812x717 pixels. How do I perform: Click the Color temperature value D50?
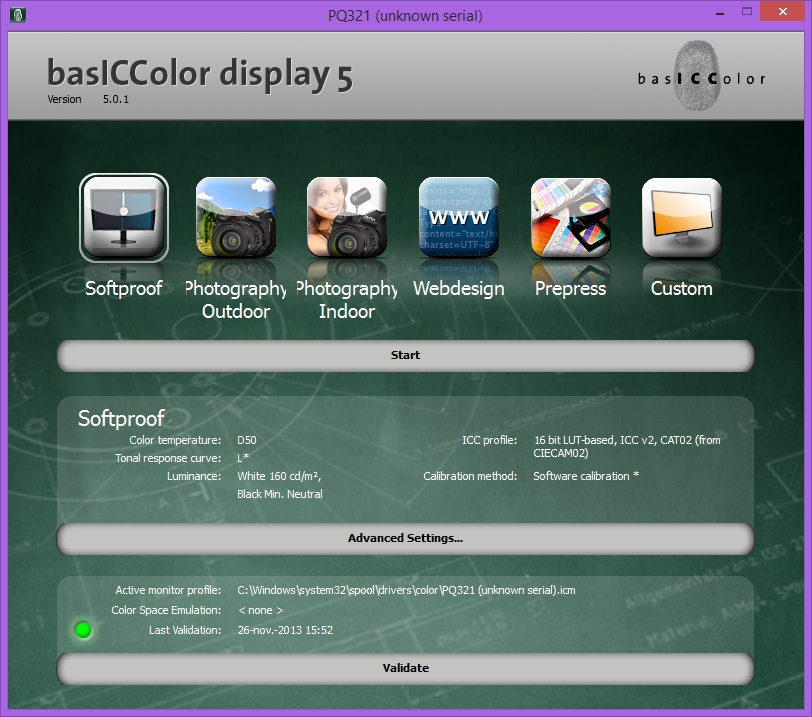coord(247,440)
